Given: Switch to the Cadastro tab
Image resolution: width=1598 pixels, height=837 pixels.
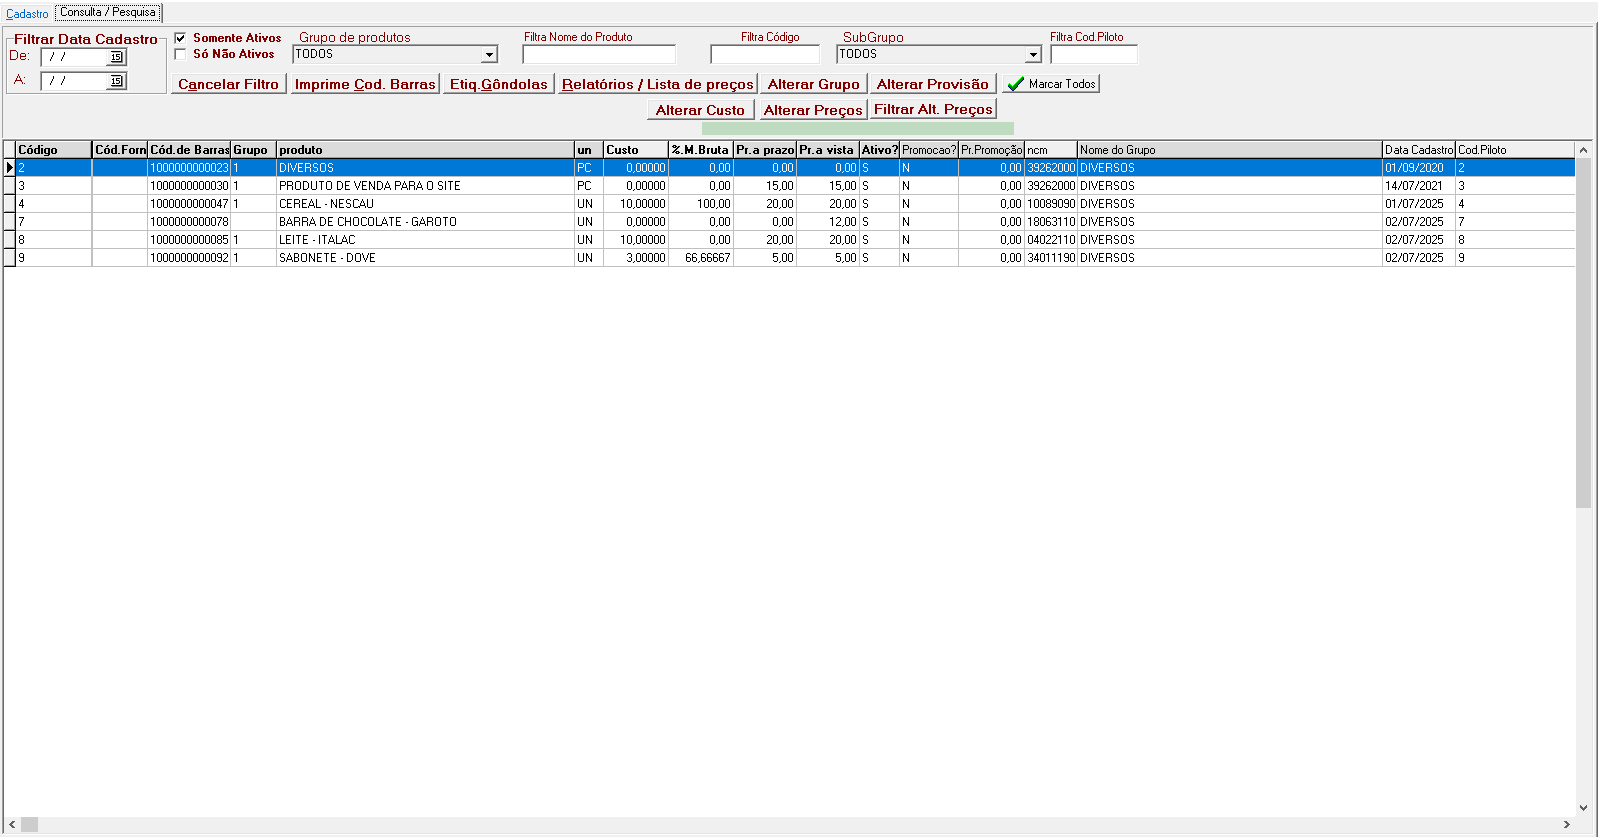Looking at the screenshot, I should [27, 14].
